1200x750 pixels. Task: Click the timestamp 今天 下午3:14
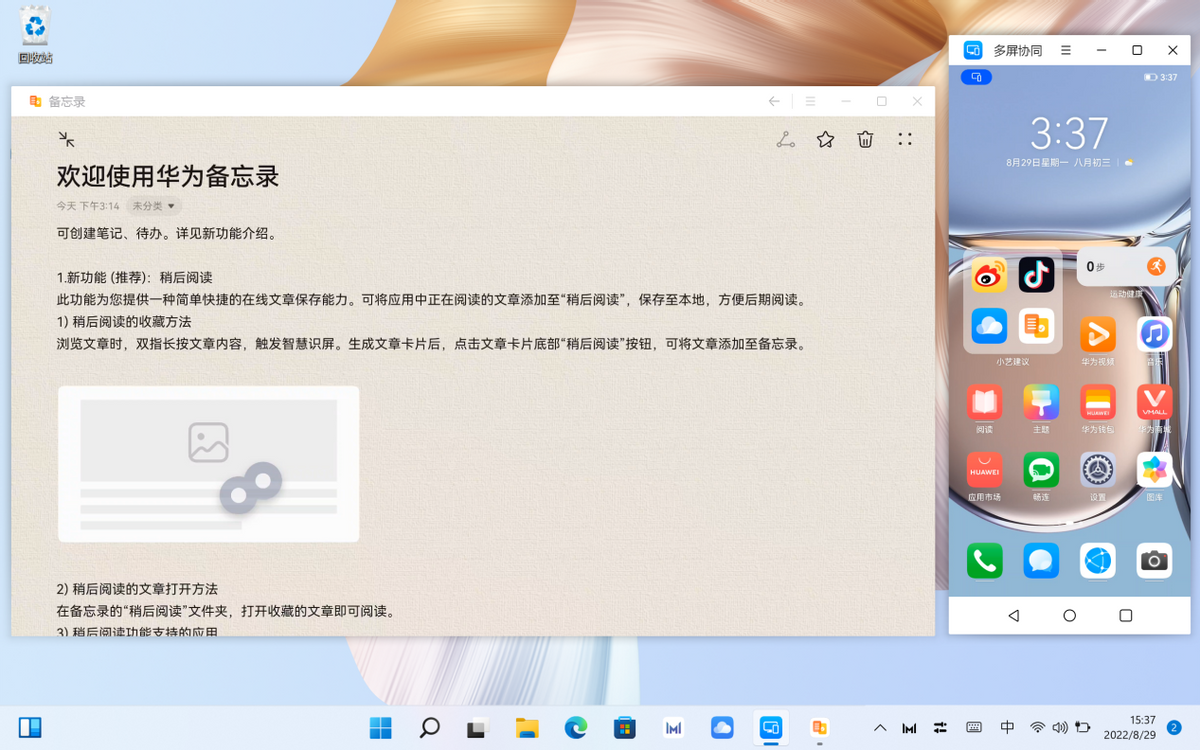88,206
